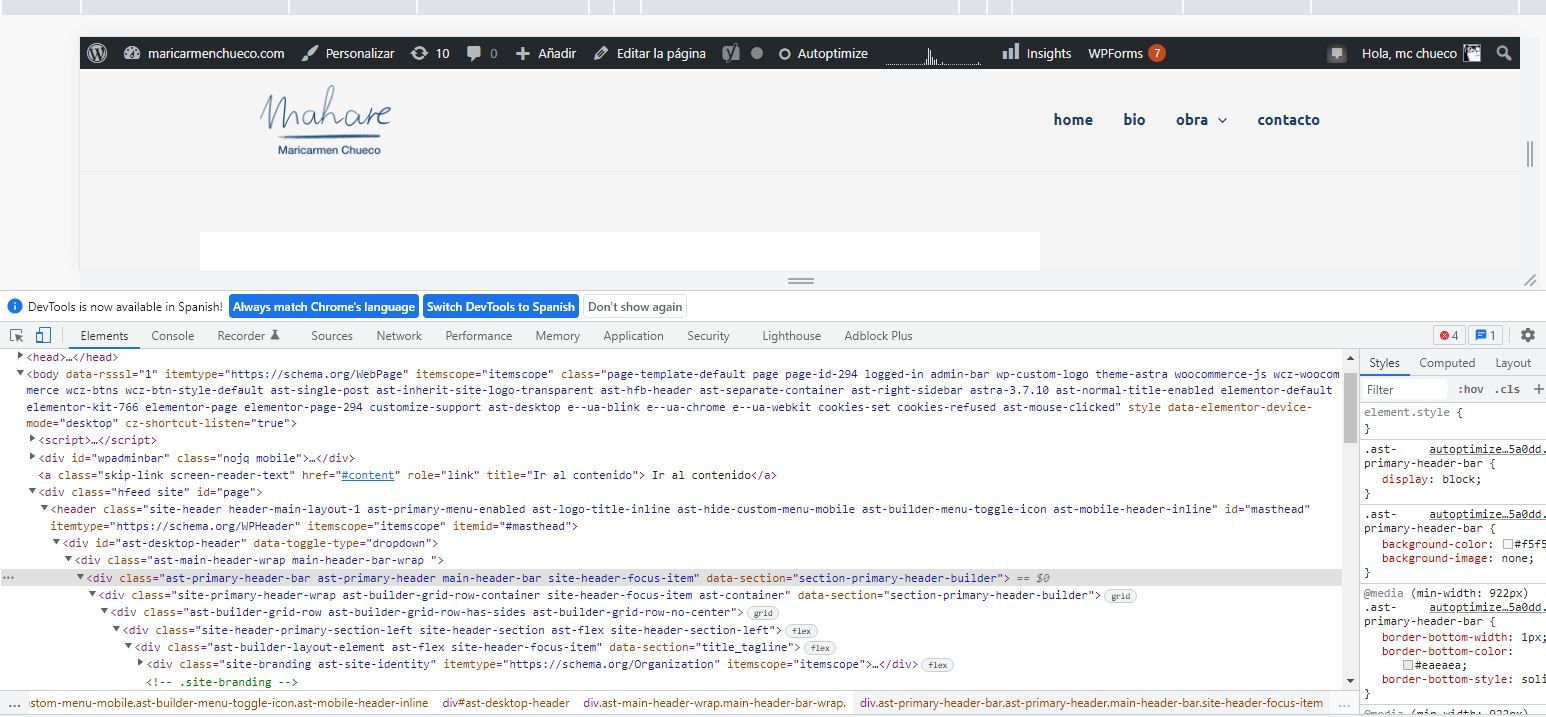Toggle the :hov element state panel

[x=1470, y=389]
